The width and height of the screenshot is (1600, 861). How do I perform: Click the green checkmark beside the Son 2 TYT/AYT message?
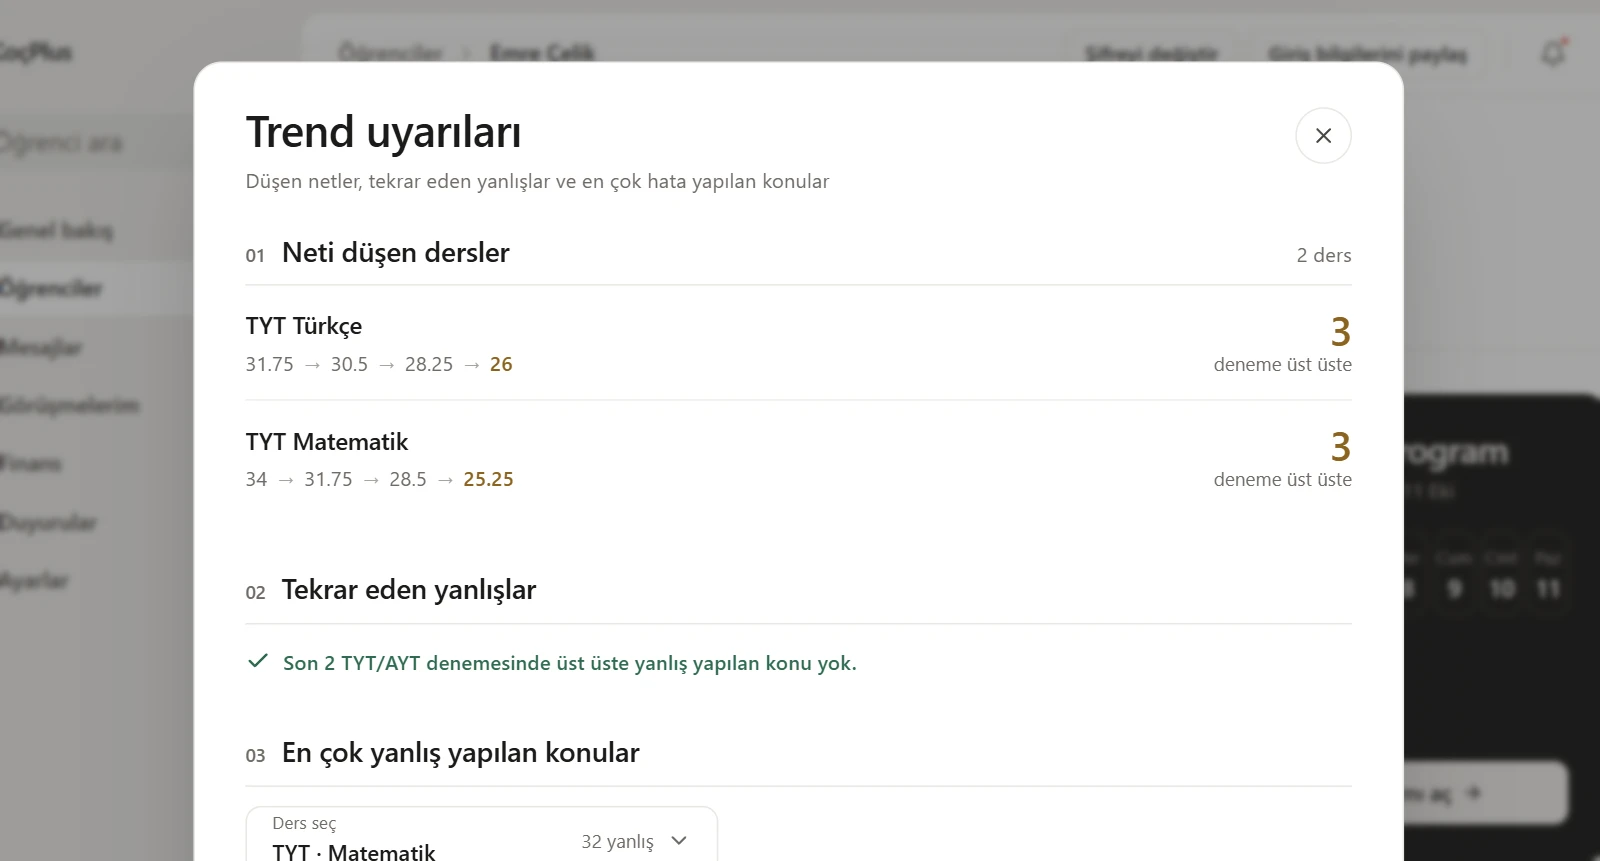(x=258, y=662)
